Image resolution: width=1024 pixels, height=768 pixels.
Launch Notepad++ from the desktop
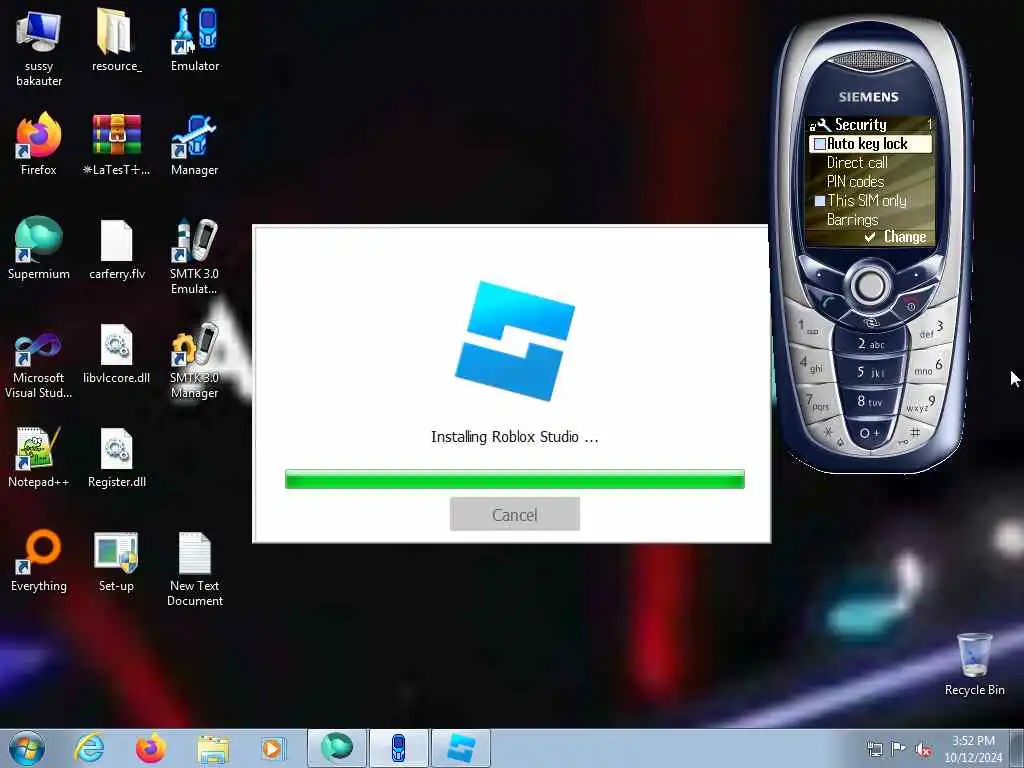tap(39, 456)
